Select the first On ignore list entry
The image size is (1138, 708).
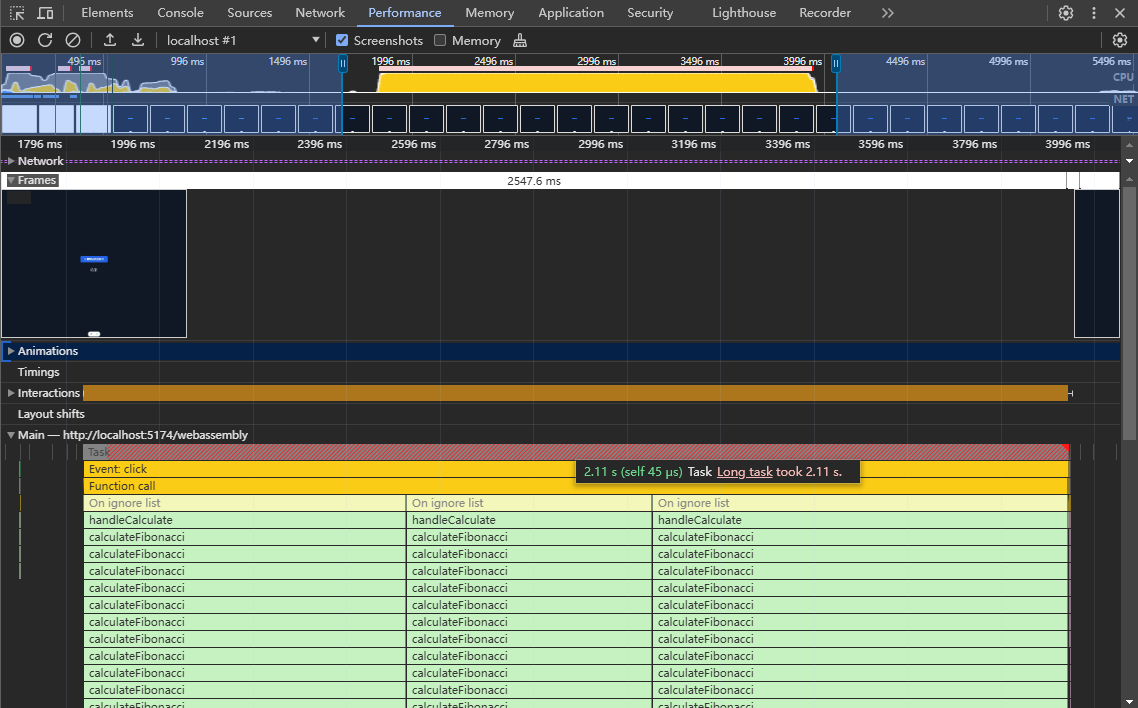tap(245, 503)
